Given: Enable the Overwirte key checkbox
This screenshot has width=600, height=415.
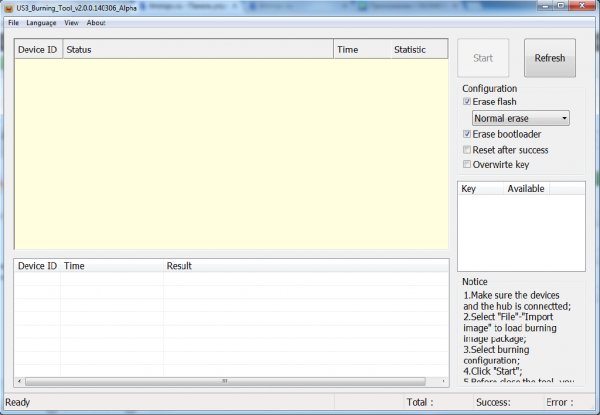Looking at the screenshot, I should click(x=467, y=164).
